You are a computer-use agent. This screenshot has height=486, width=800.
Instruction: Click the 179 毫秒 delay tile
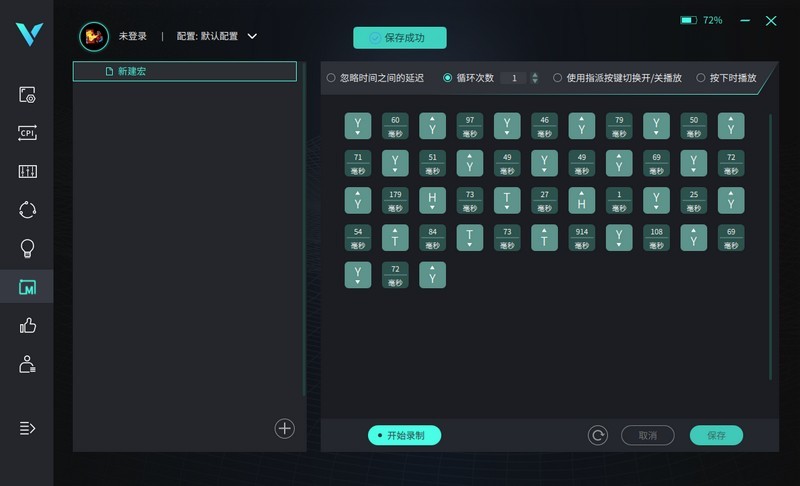[x=395, y=200]
